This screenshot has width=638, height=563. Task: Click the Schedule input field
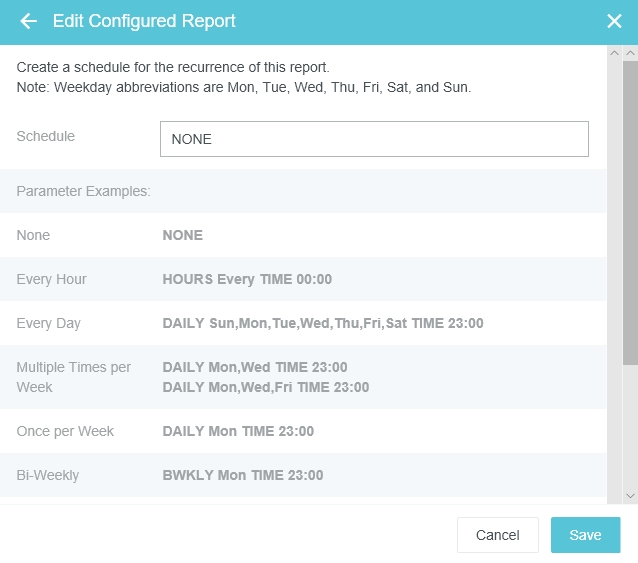pos(374,139)
